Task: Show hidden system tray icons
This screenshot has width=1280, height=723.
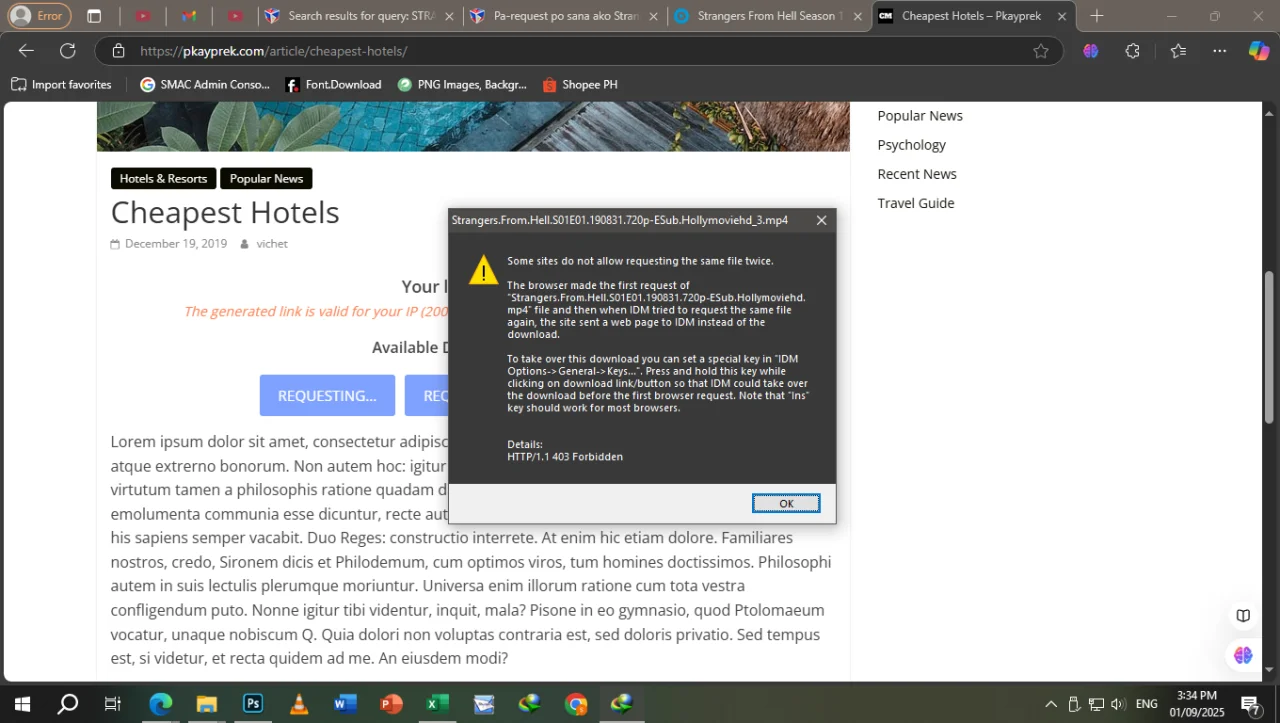Action: click(1051, 704)
